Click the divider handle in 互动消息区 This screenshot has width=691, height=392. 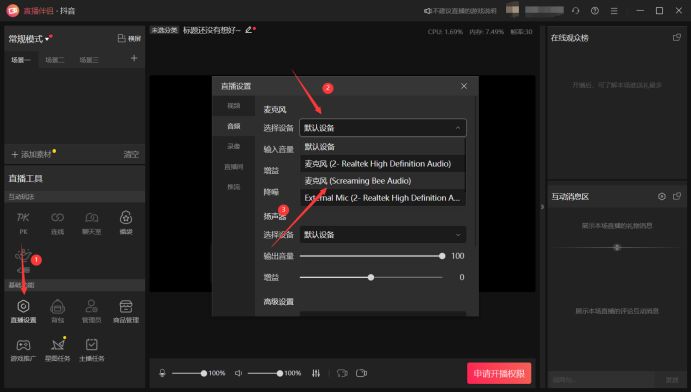(x=617, y=248)
